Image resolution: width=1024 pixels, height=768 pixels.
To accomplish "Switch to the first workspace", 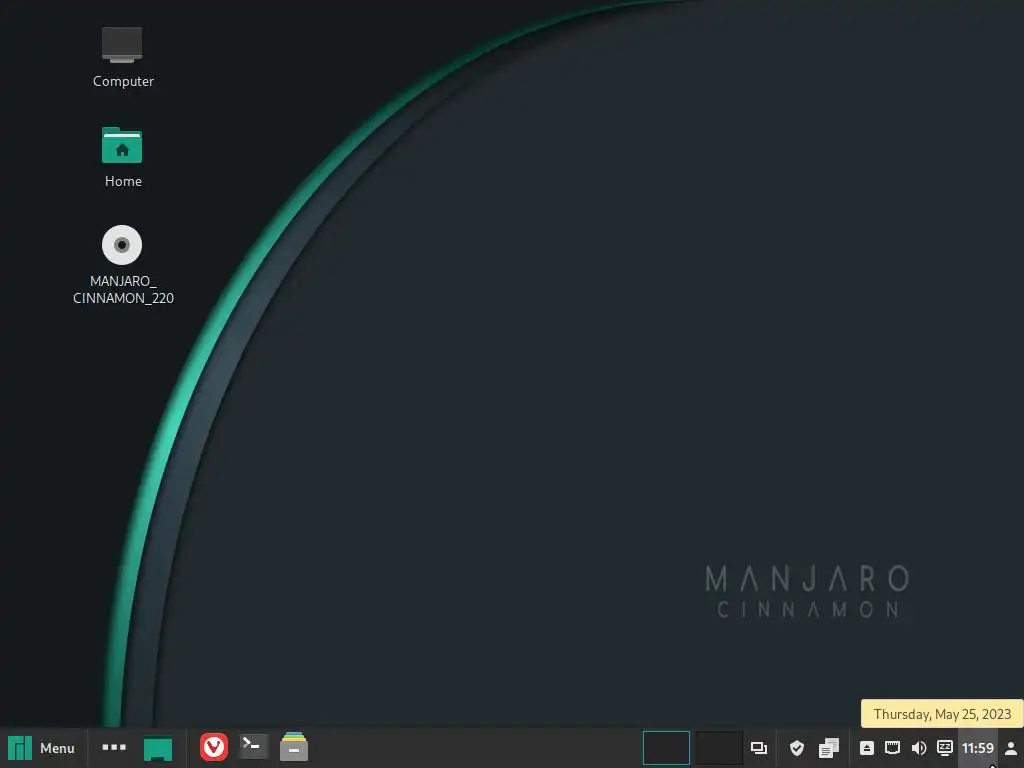I will click(x=667, y=748).
